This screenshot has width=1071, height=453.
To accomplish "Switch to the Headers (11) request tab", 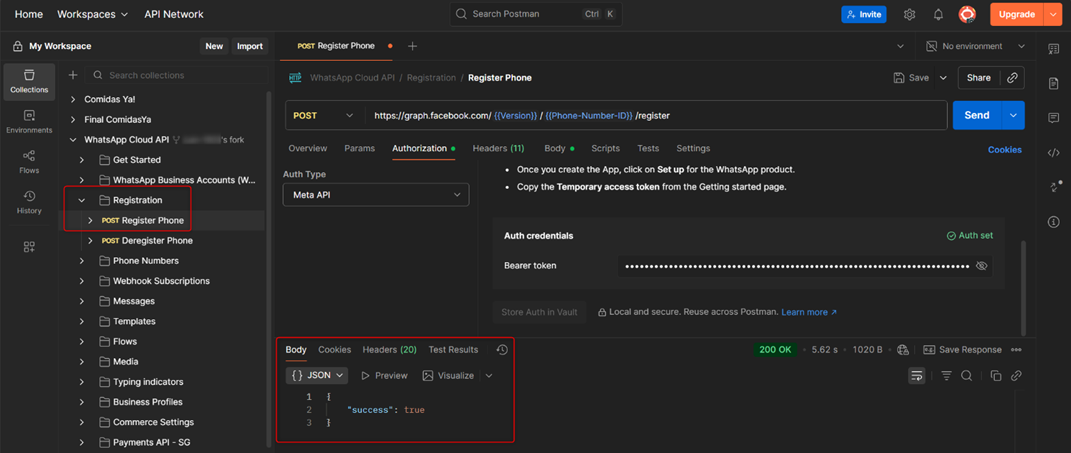I will [x=497, y=149].
